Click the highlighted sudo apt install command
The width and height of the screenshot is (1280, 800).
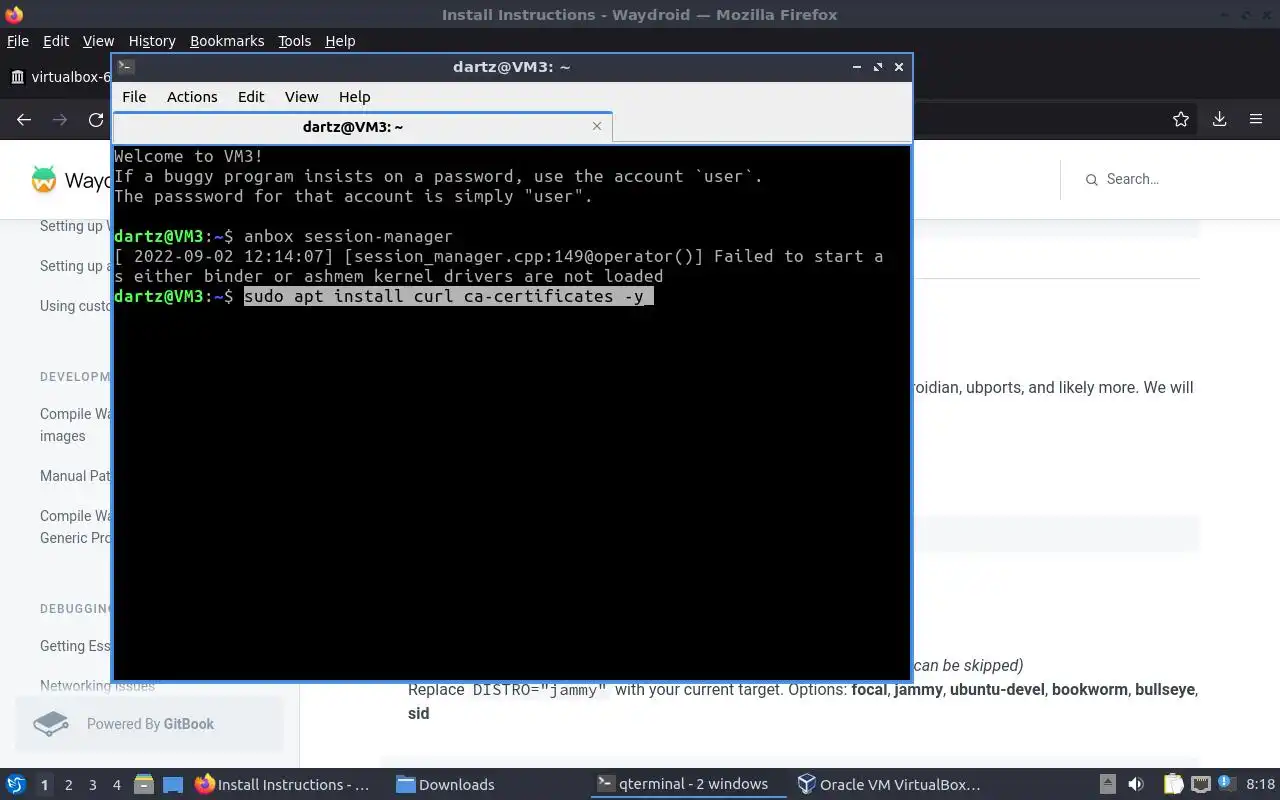pyautogui.click(x=448, y=296)
